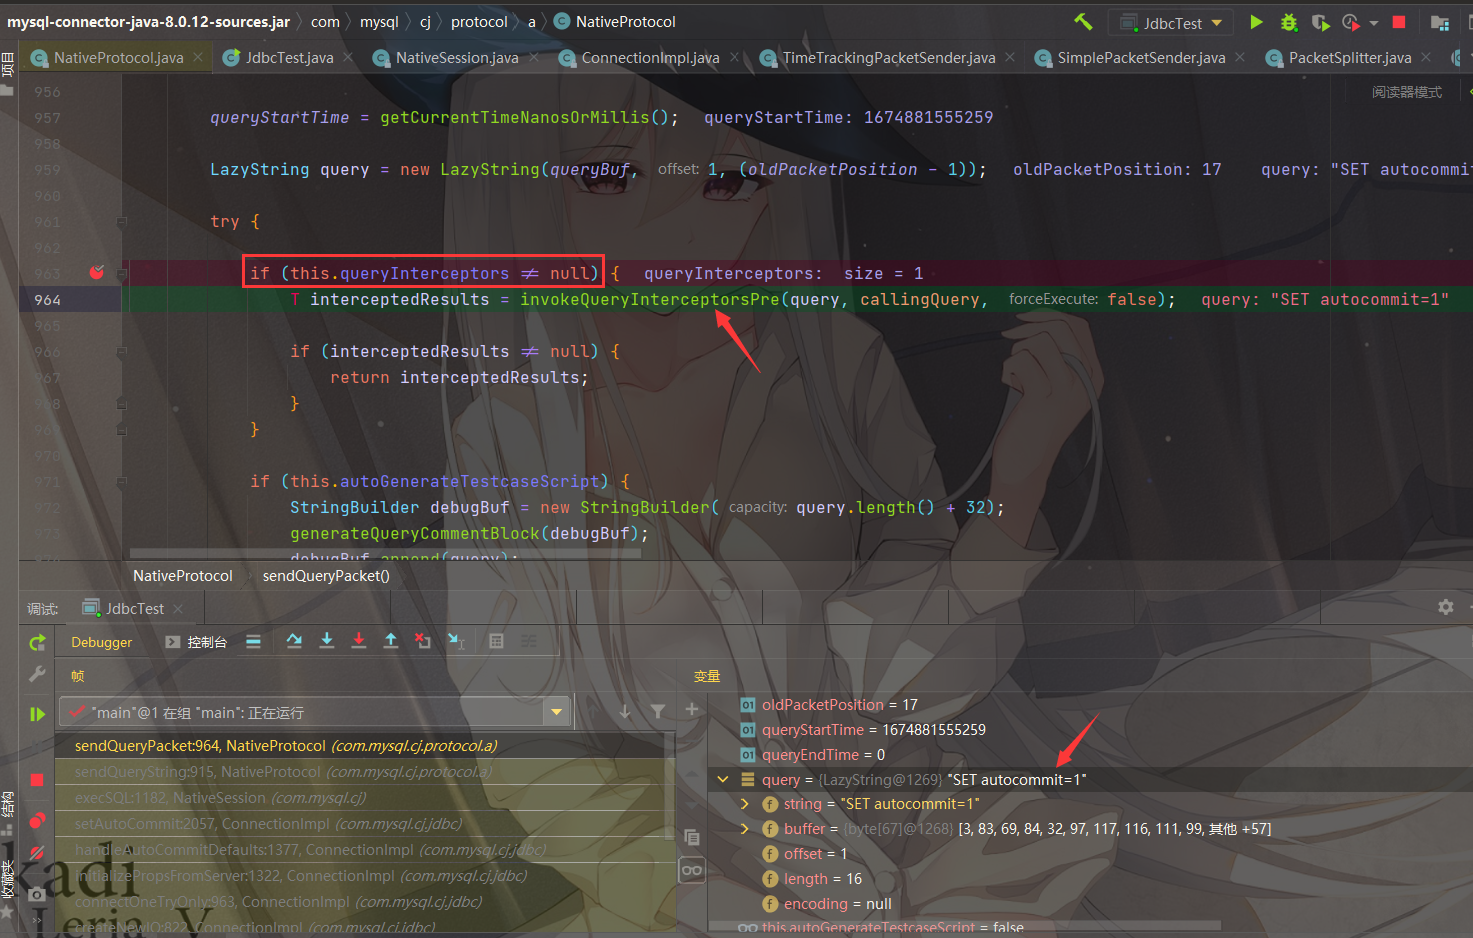The image size is (1473, 938).
Task: Force step into with red arrow
Action: point(359,641)
